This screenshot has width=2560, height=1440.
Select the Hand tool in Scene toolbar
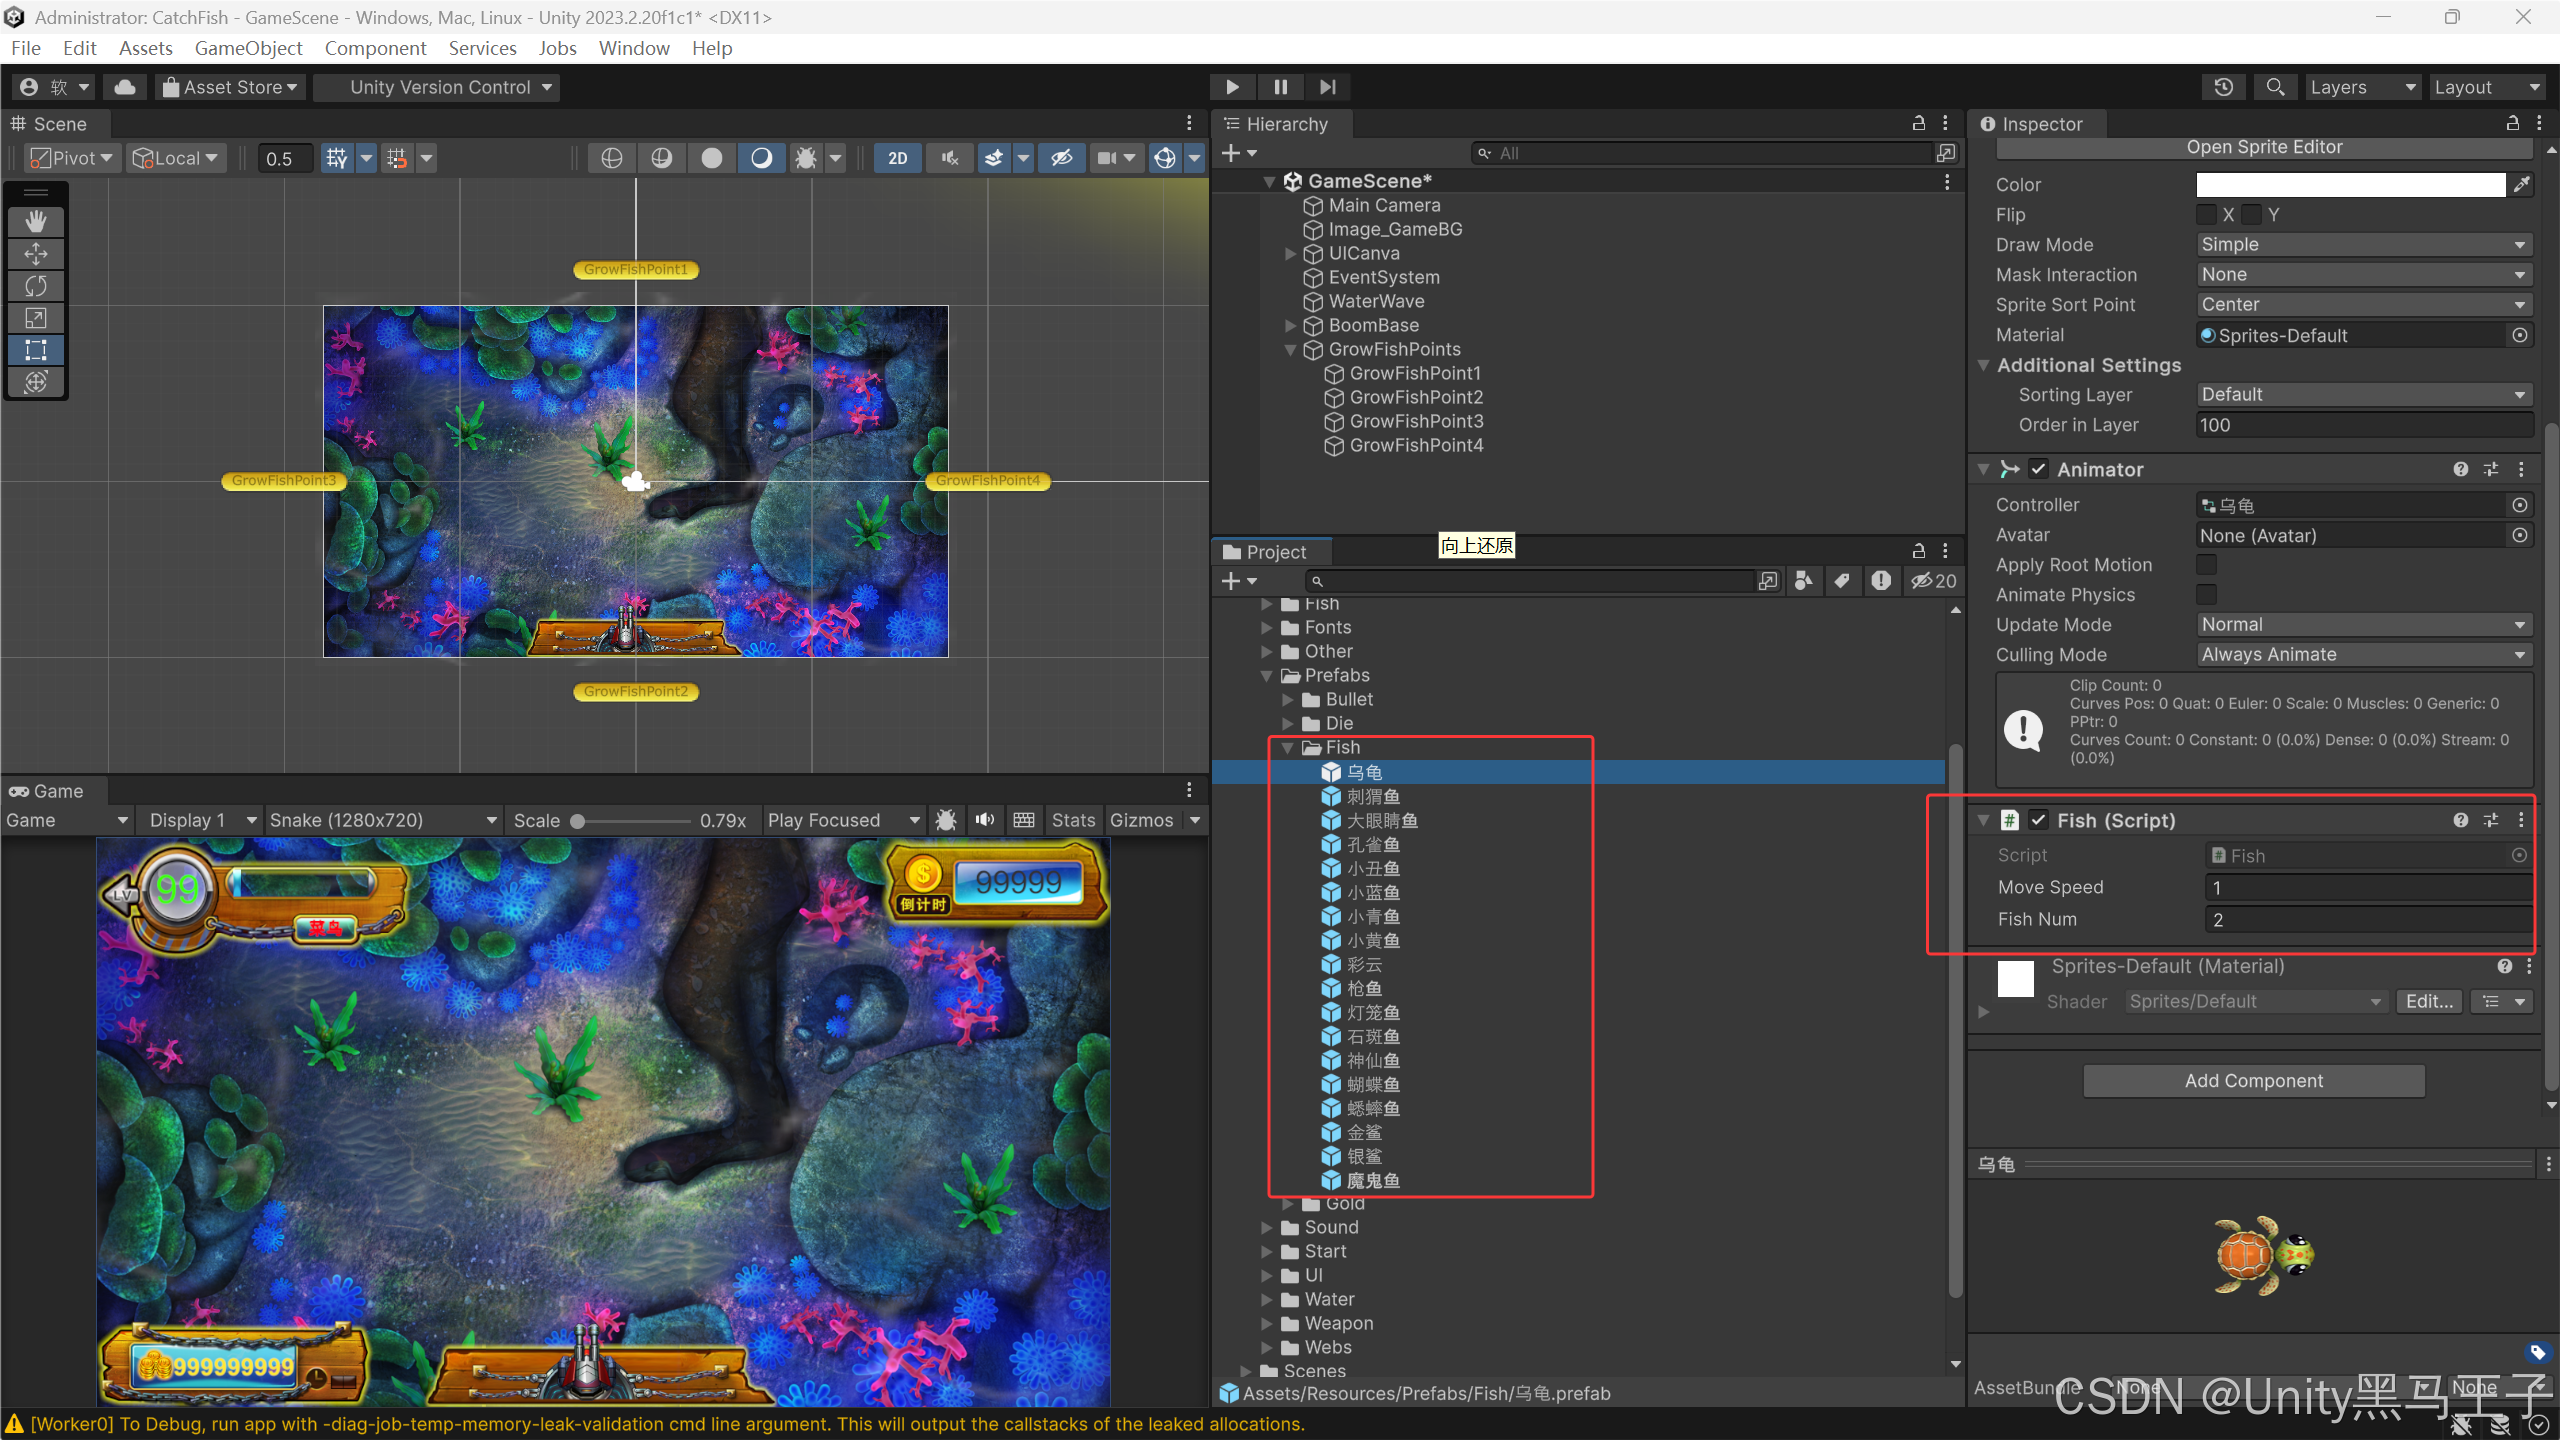point(36,221)
